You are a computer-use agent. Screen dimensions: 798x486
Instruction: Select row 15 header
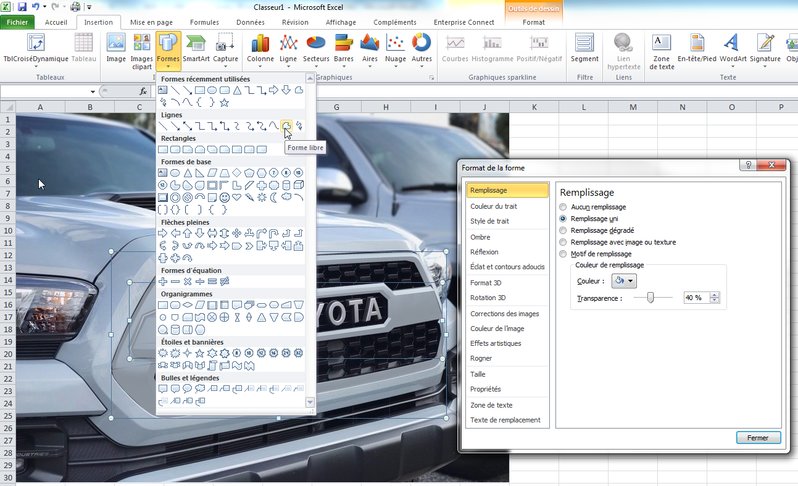pos(8,293)
